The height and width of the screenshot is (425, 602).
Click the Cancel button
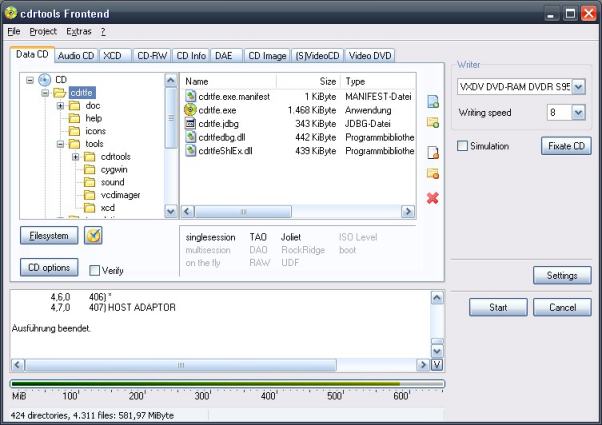[562, 307]
